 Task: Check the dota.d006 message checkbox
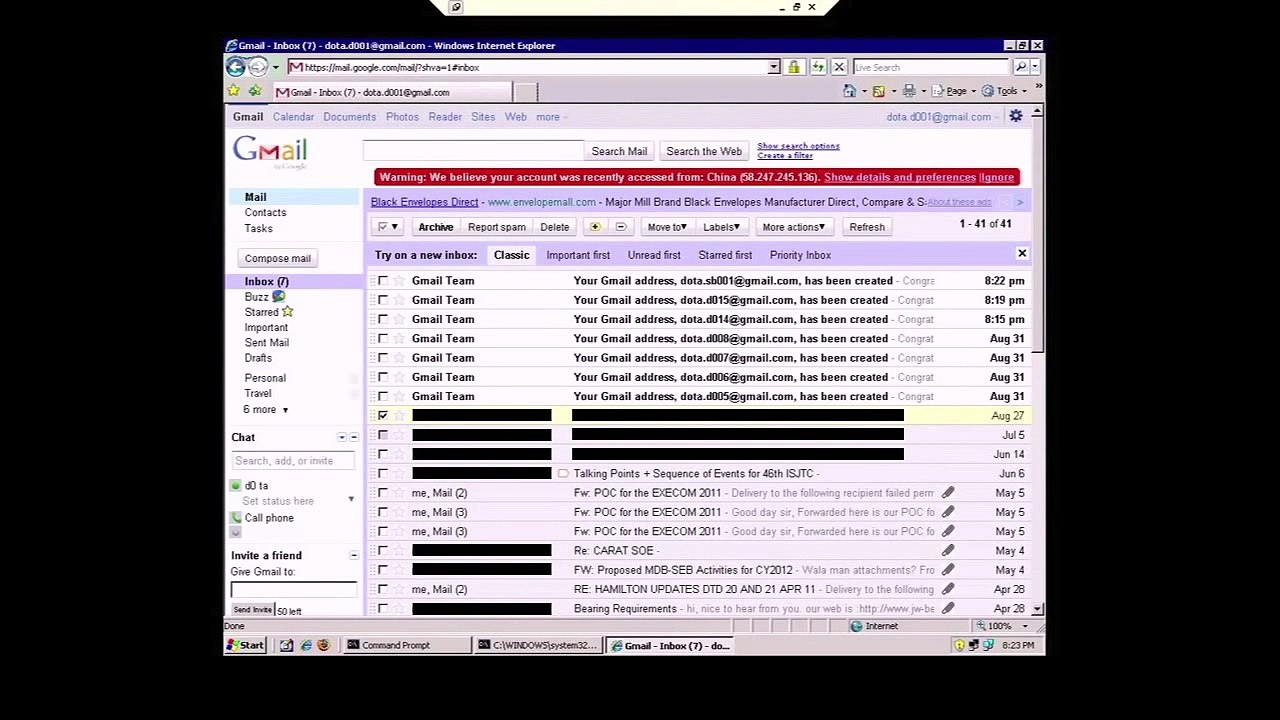pos(383,377)
